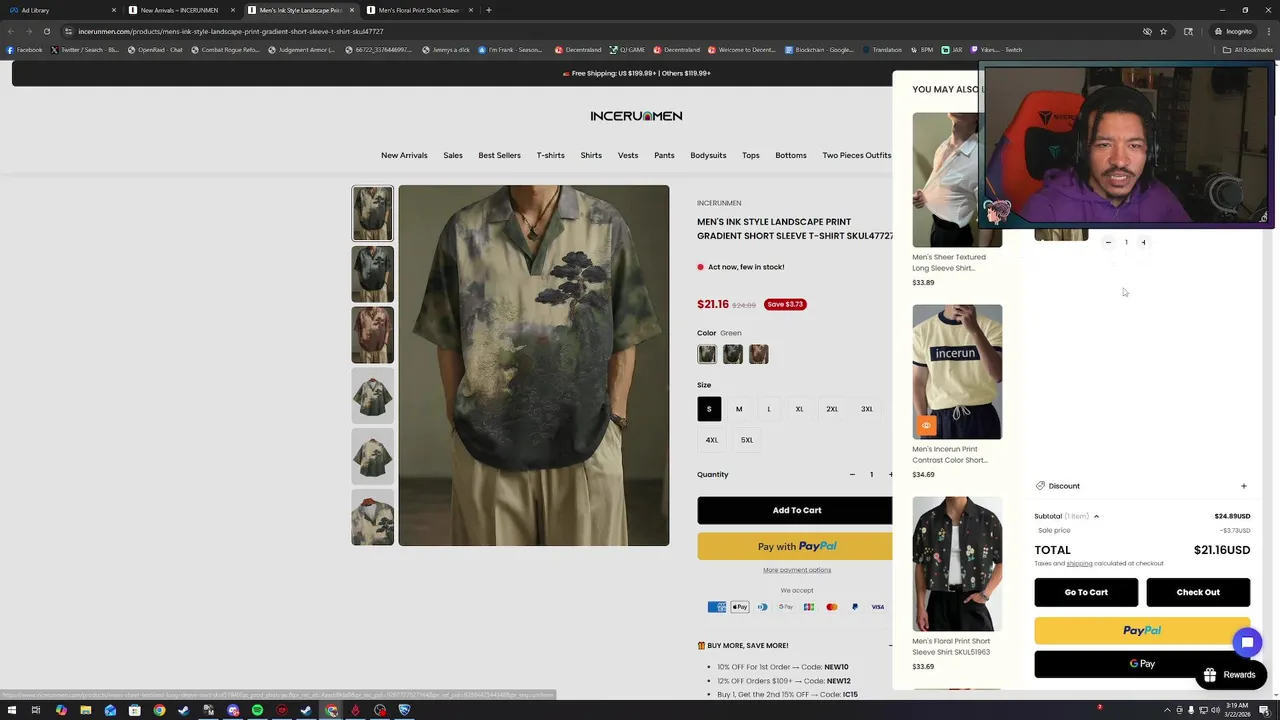Viewport: 1280px width, 720px height.
Task: Open More payment options link
Action: pyautogui.click(x=797, y=570)
